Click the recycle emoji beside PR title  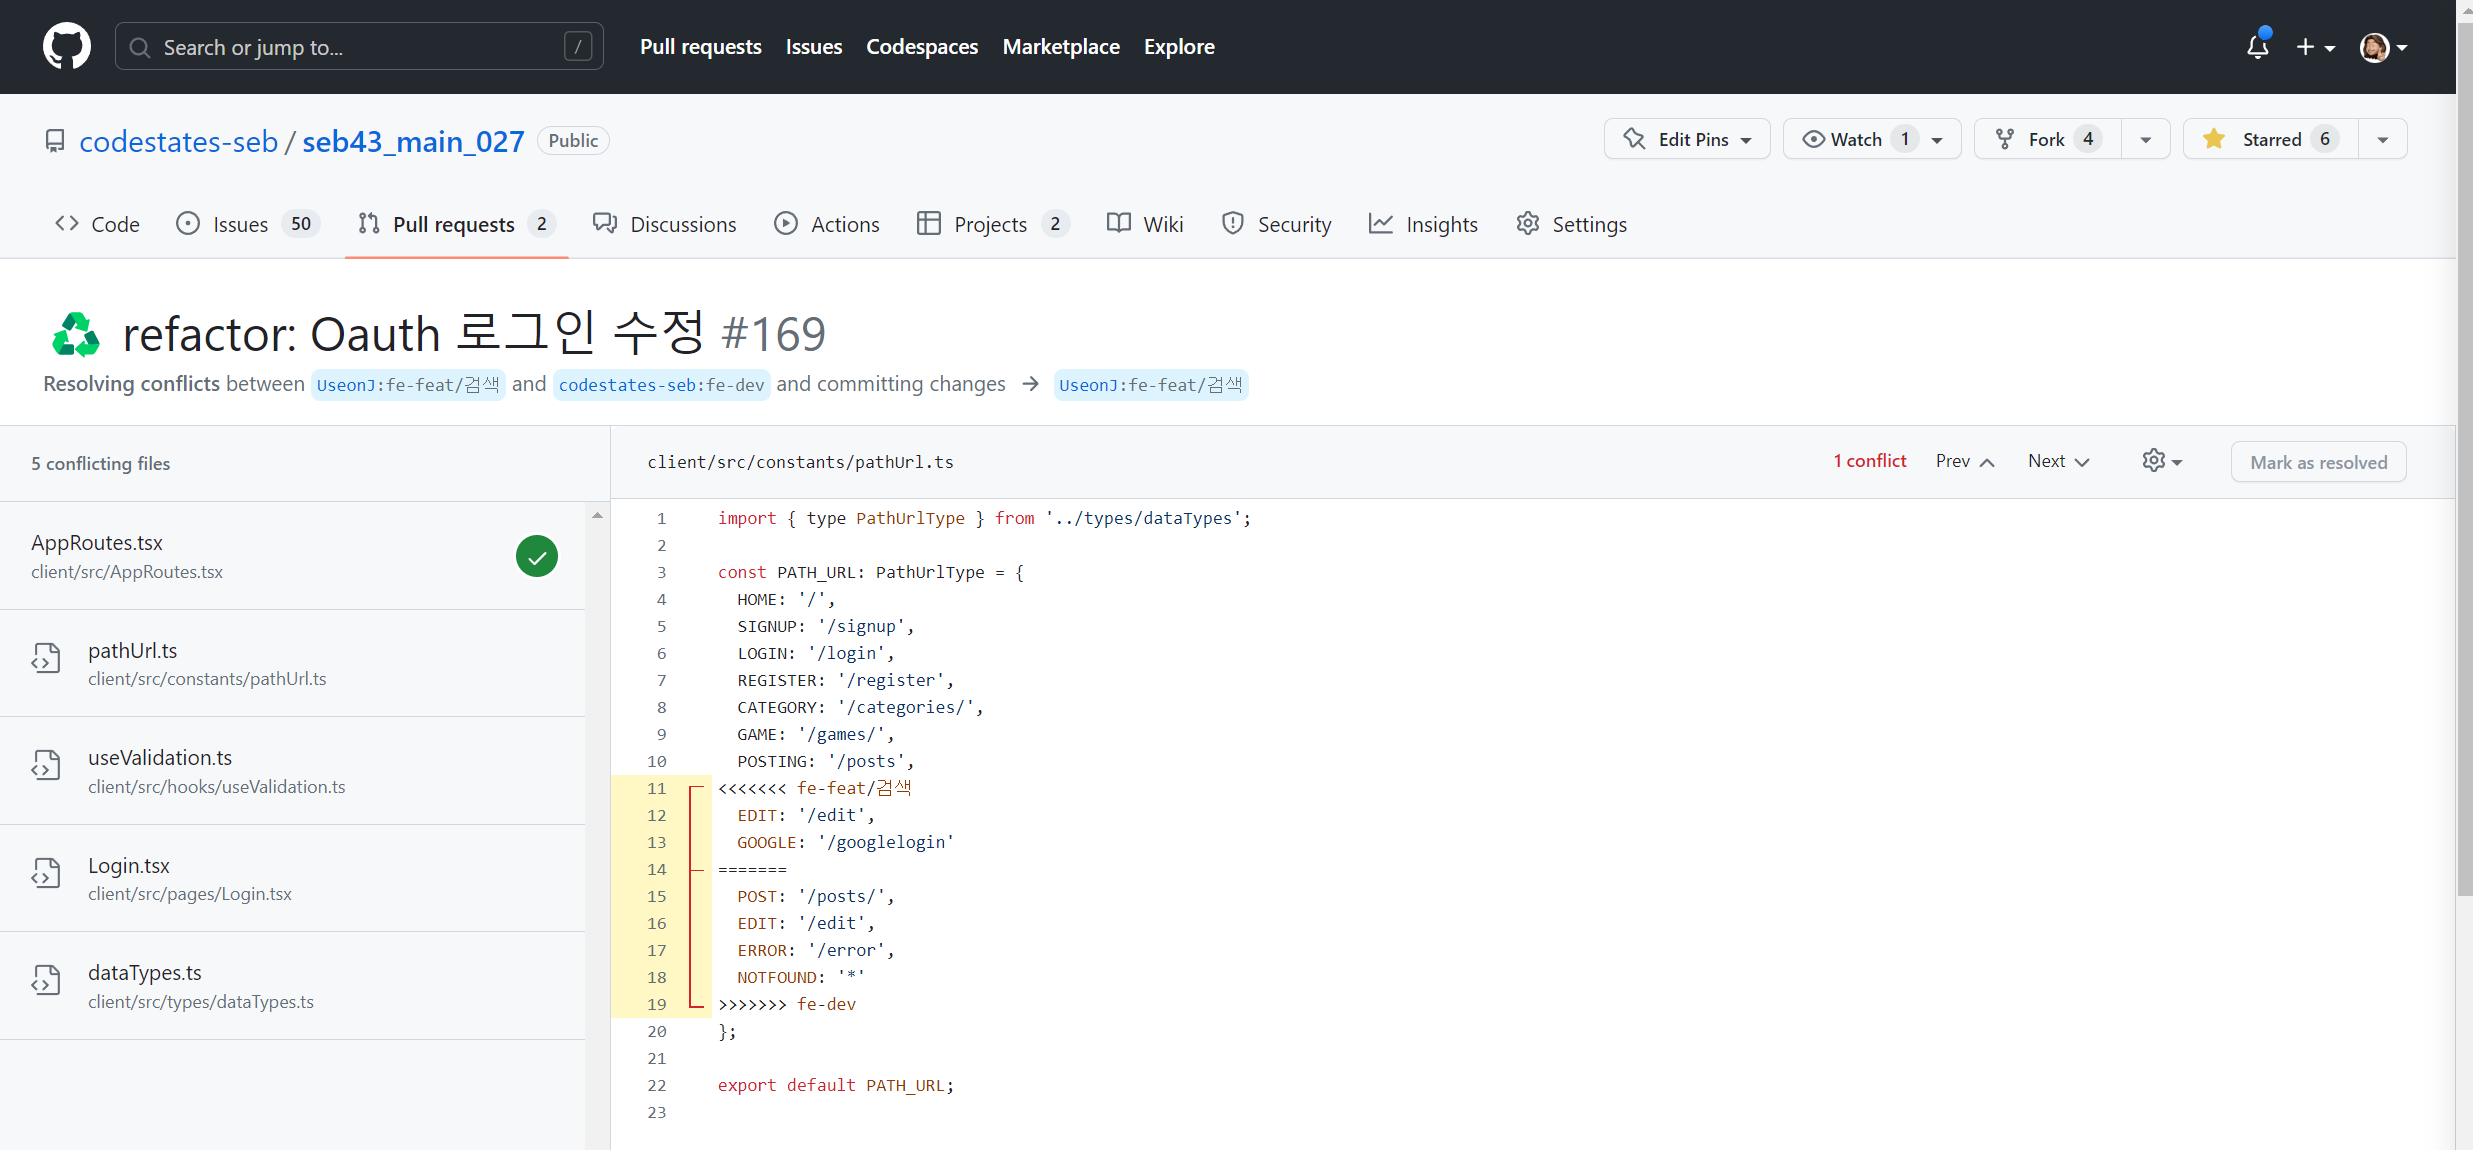click(76, 334)
